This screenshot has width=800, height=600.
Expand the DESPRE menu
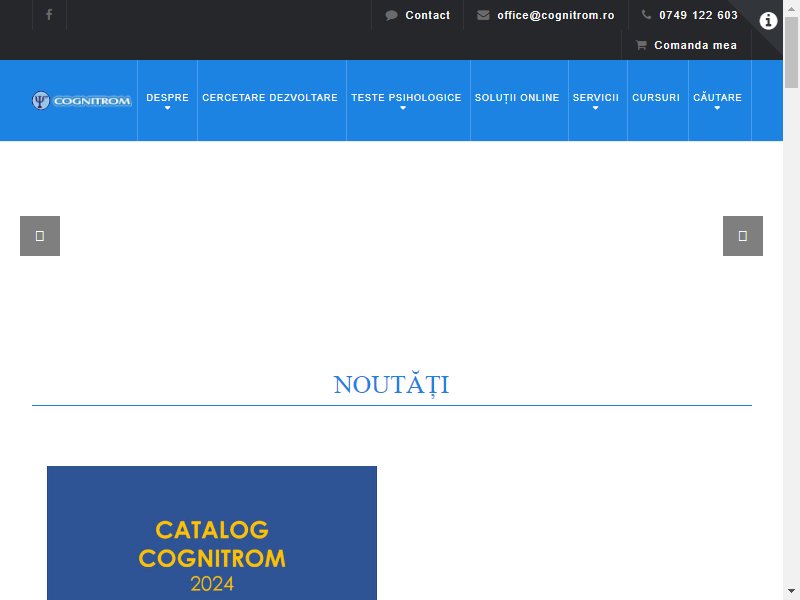[x=167, y=100]
